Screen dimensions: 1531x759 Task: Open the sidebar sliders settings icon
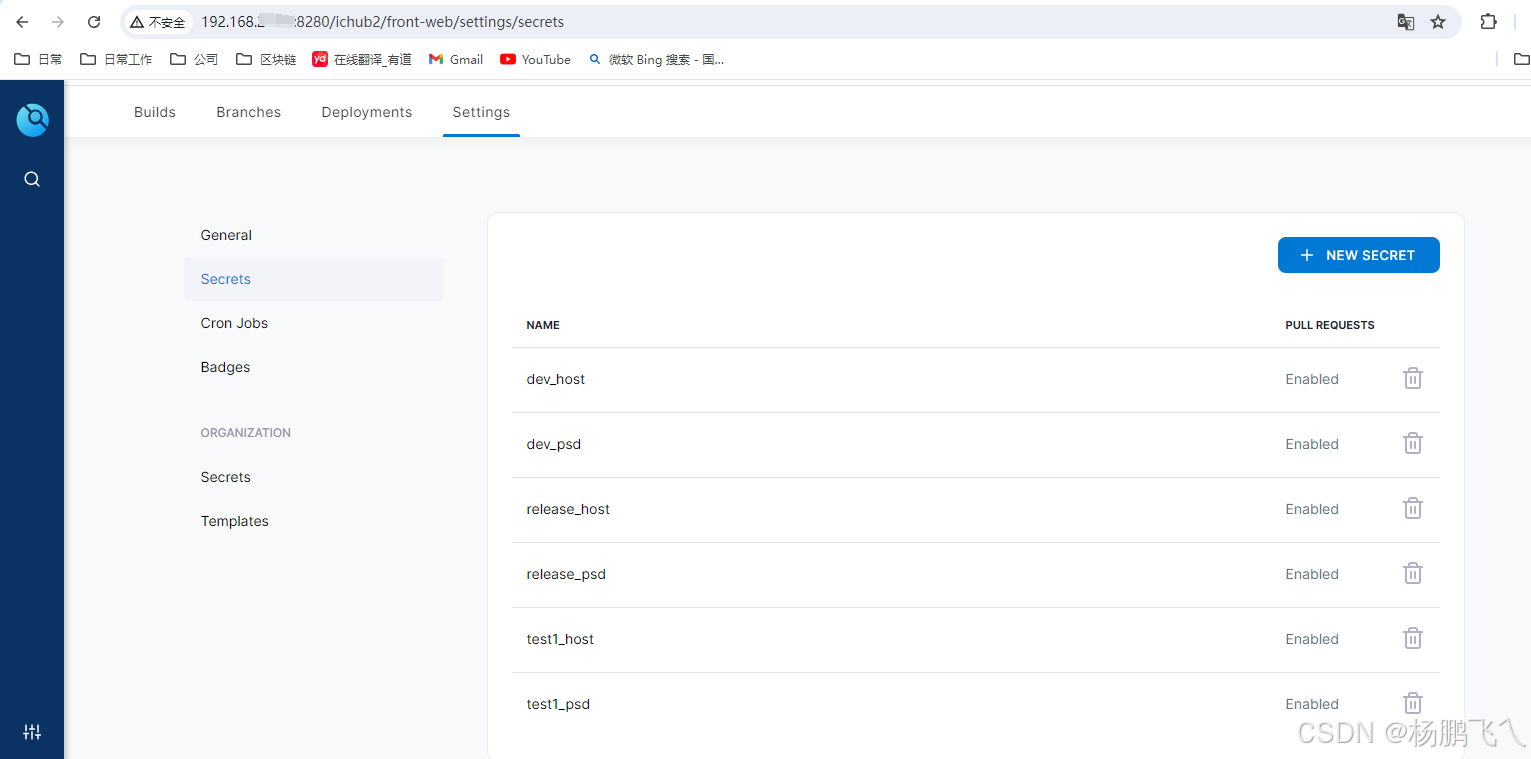coord(32,732)
